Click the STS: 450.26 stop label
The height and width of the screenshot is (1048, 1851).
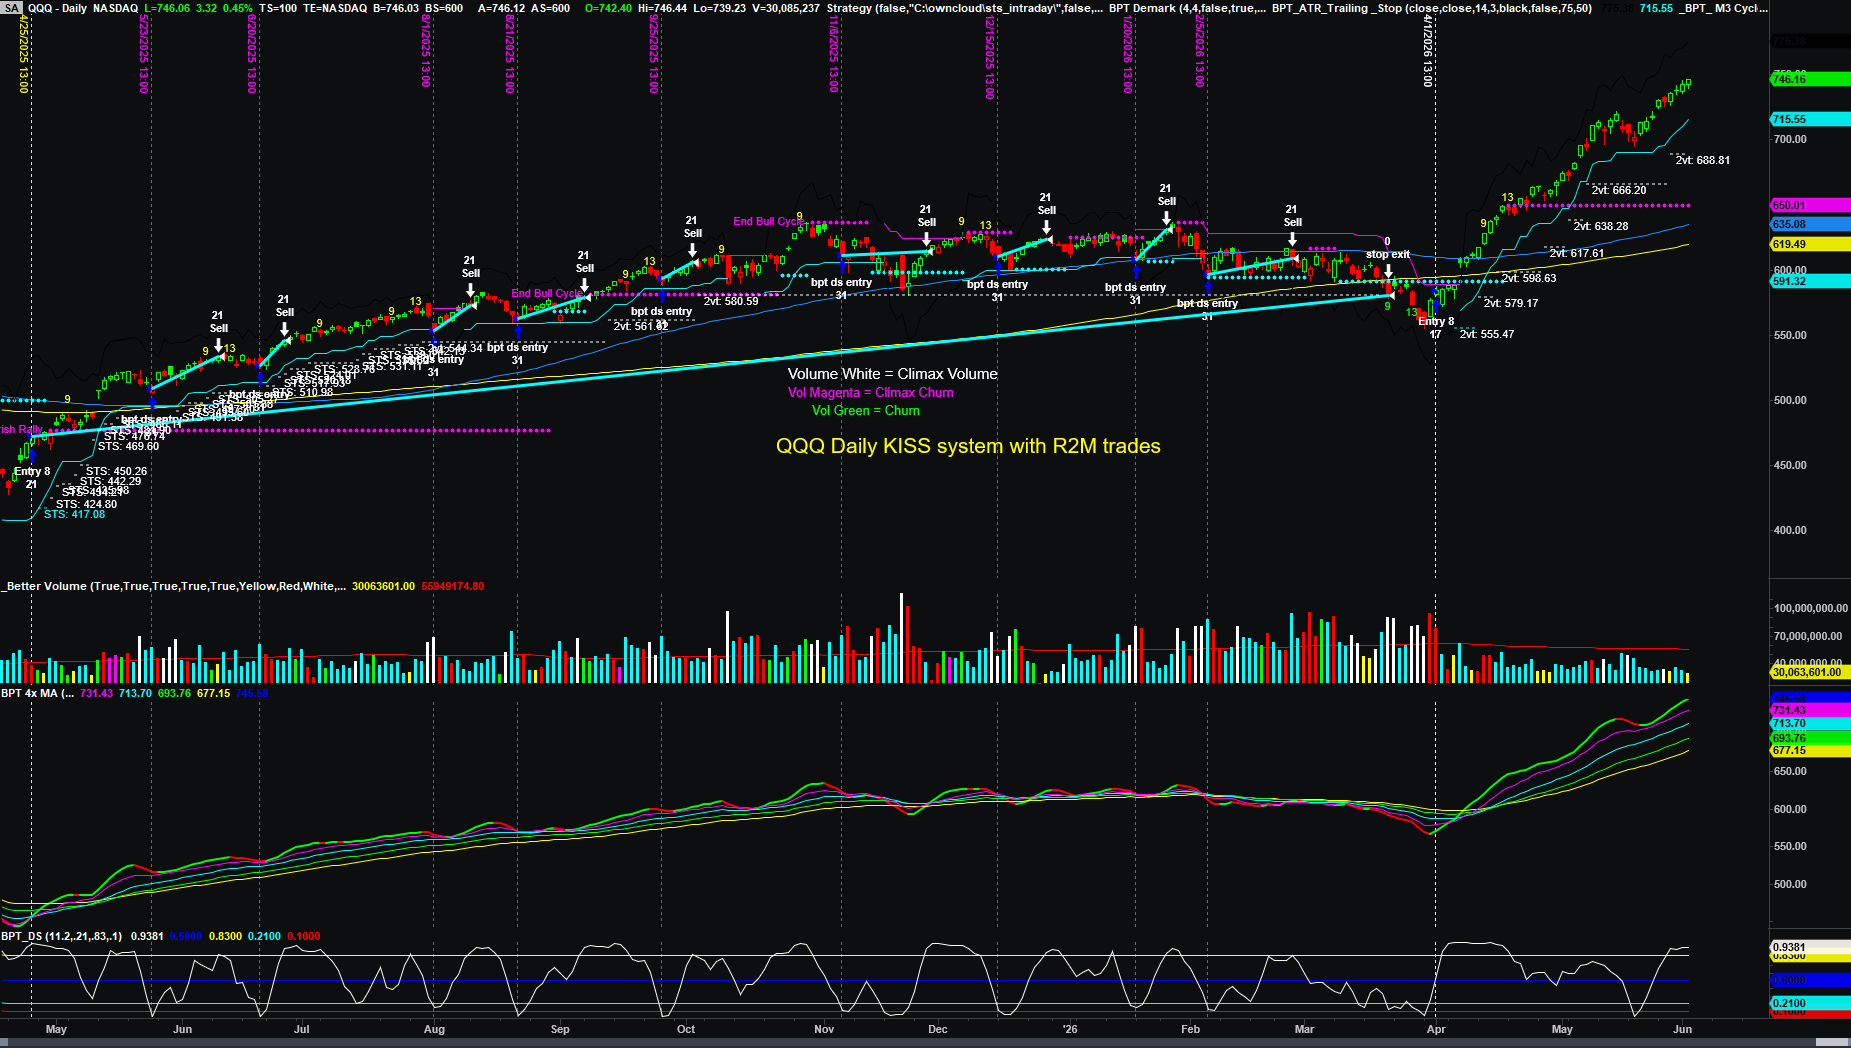coord(116,471)
